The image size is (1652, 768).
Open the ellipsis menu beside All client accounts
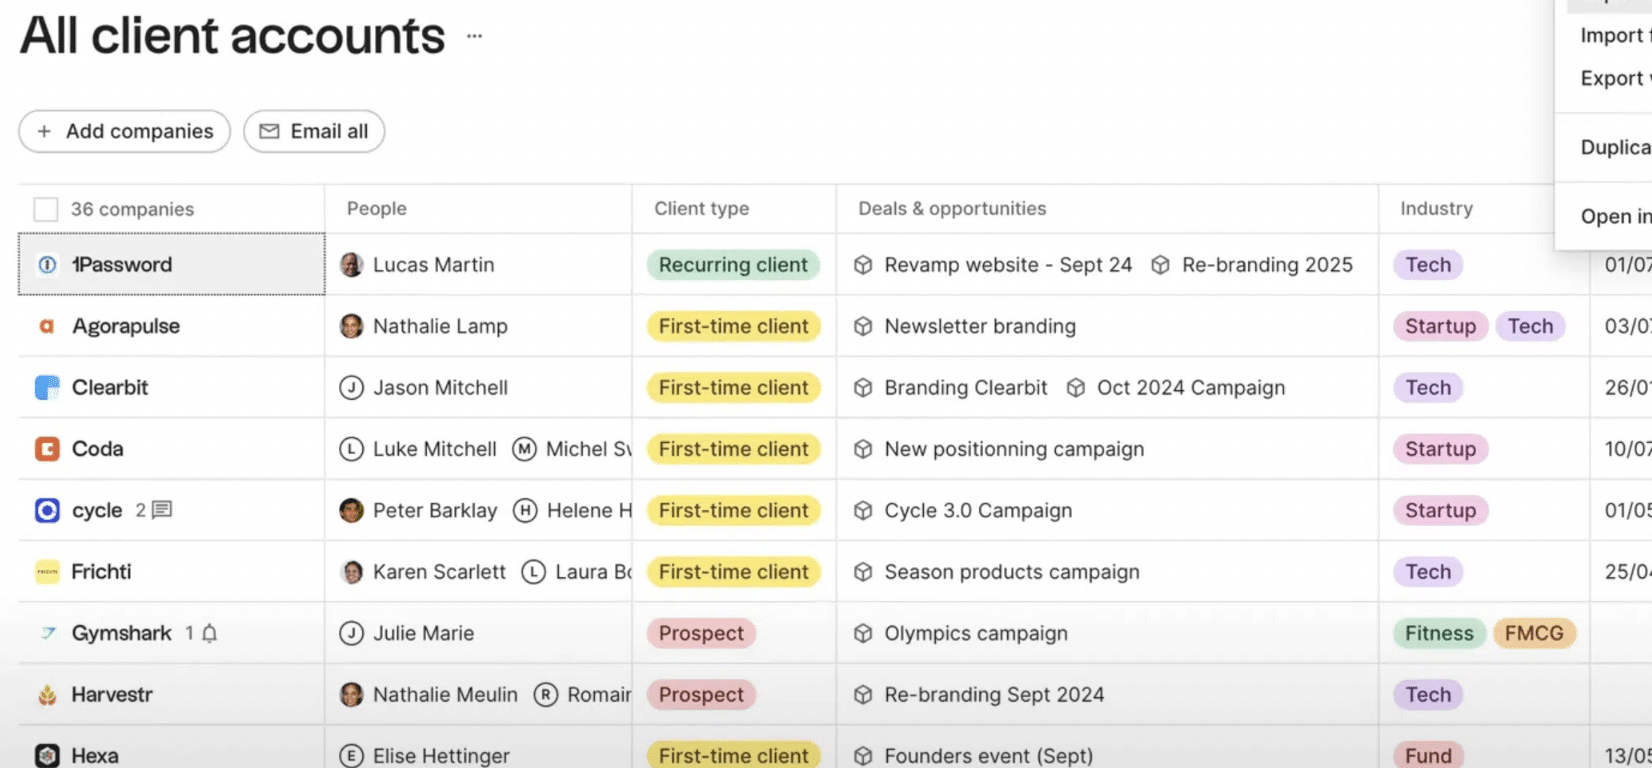click(474, 36)
